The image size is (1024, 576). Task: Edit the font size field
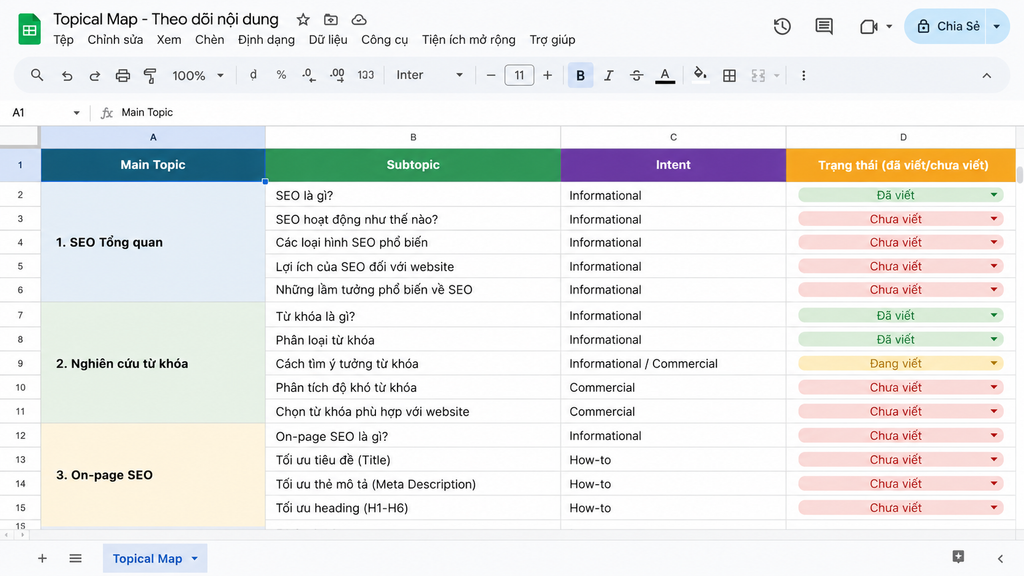click(x=519, y=75)
